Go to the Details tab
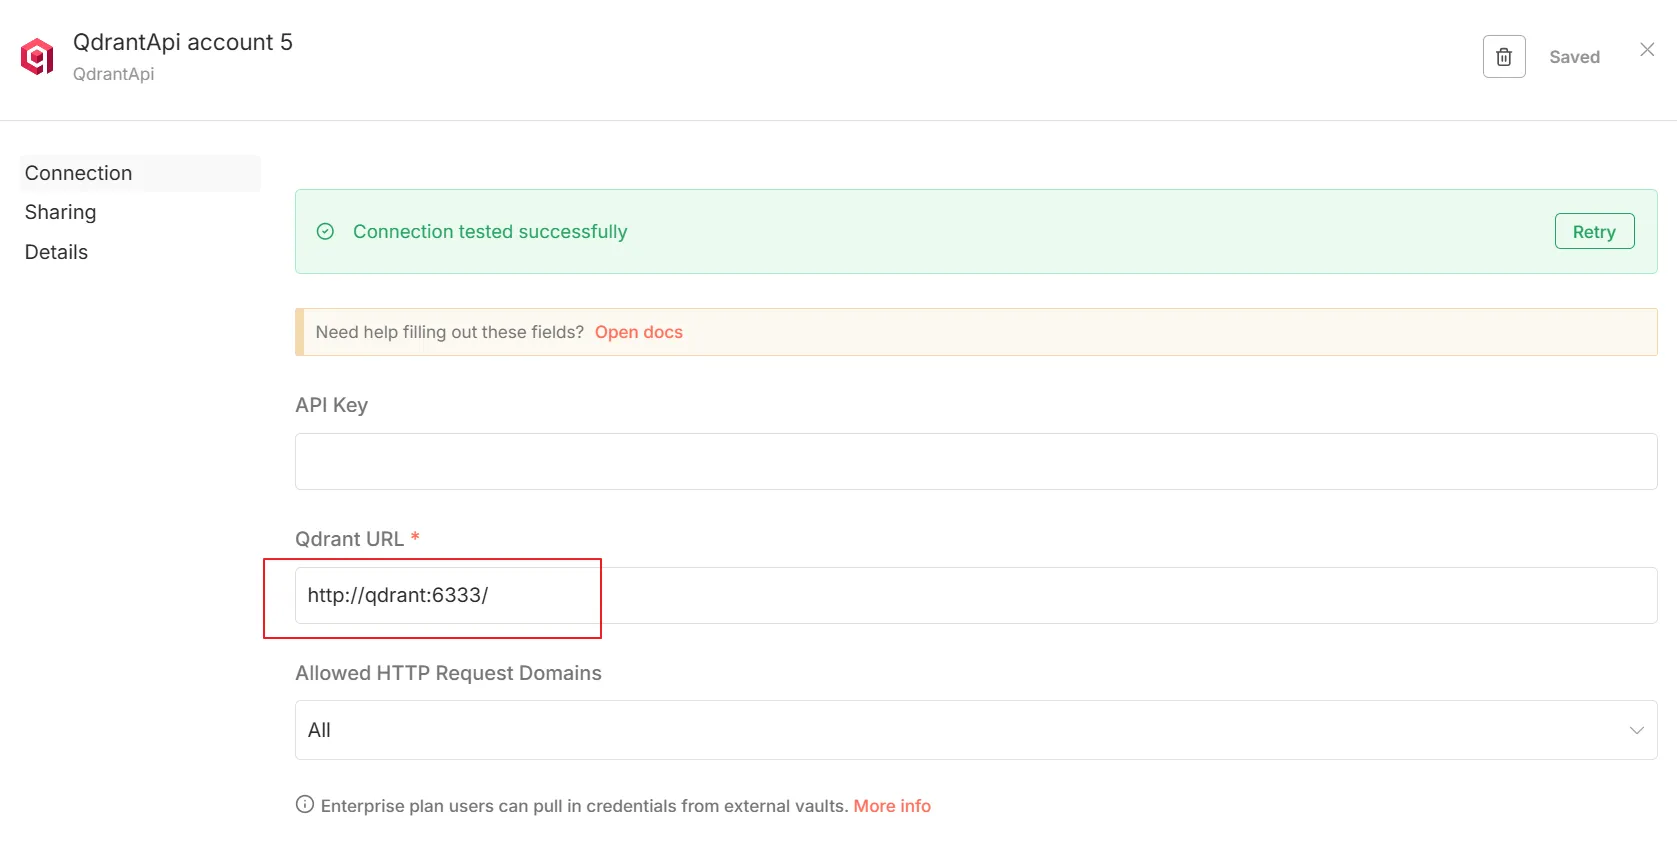The height and width of the screenshot is (861, 1677). pyautogui.click(x=56, y=252)
